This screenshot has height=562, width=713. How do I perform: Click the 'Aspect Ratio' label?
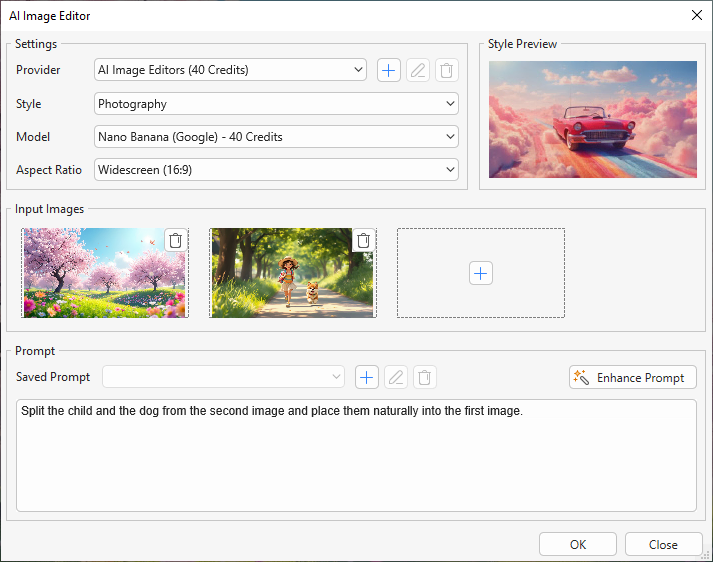[49, 170]
